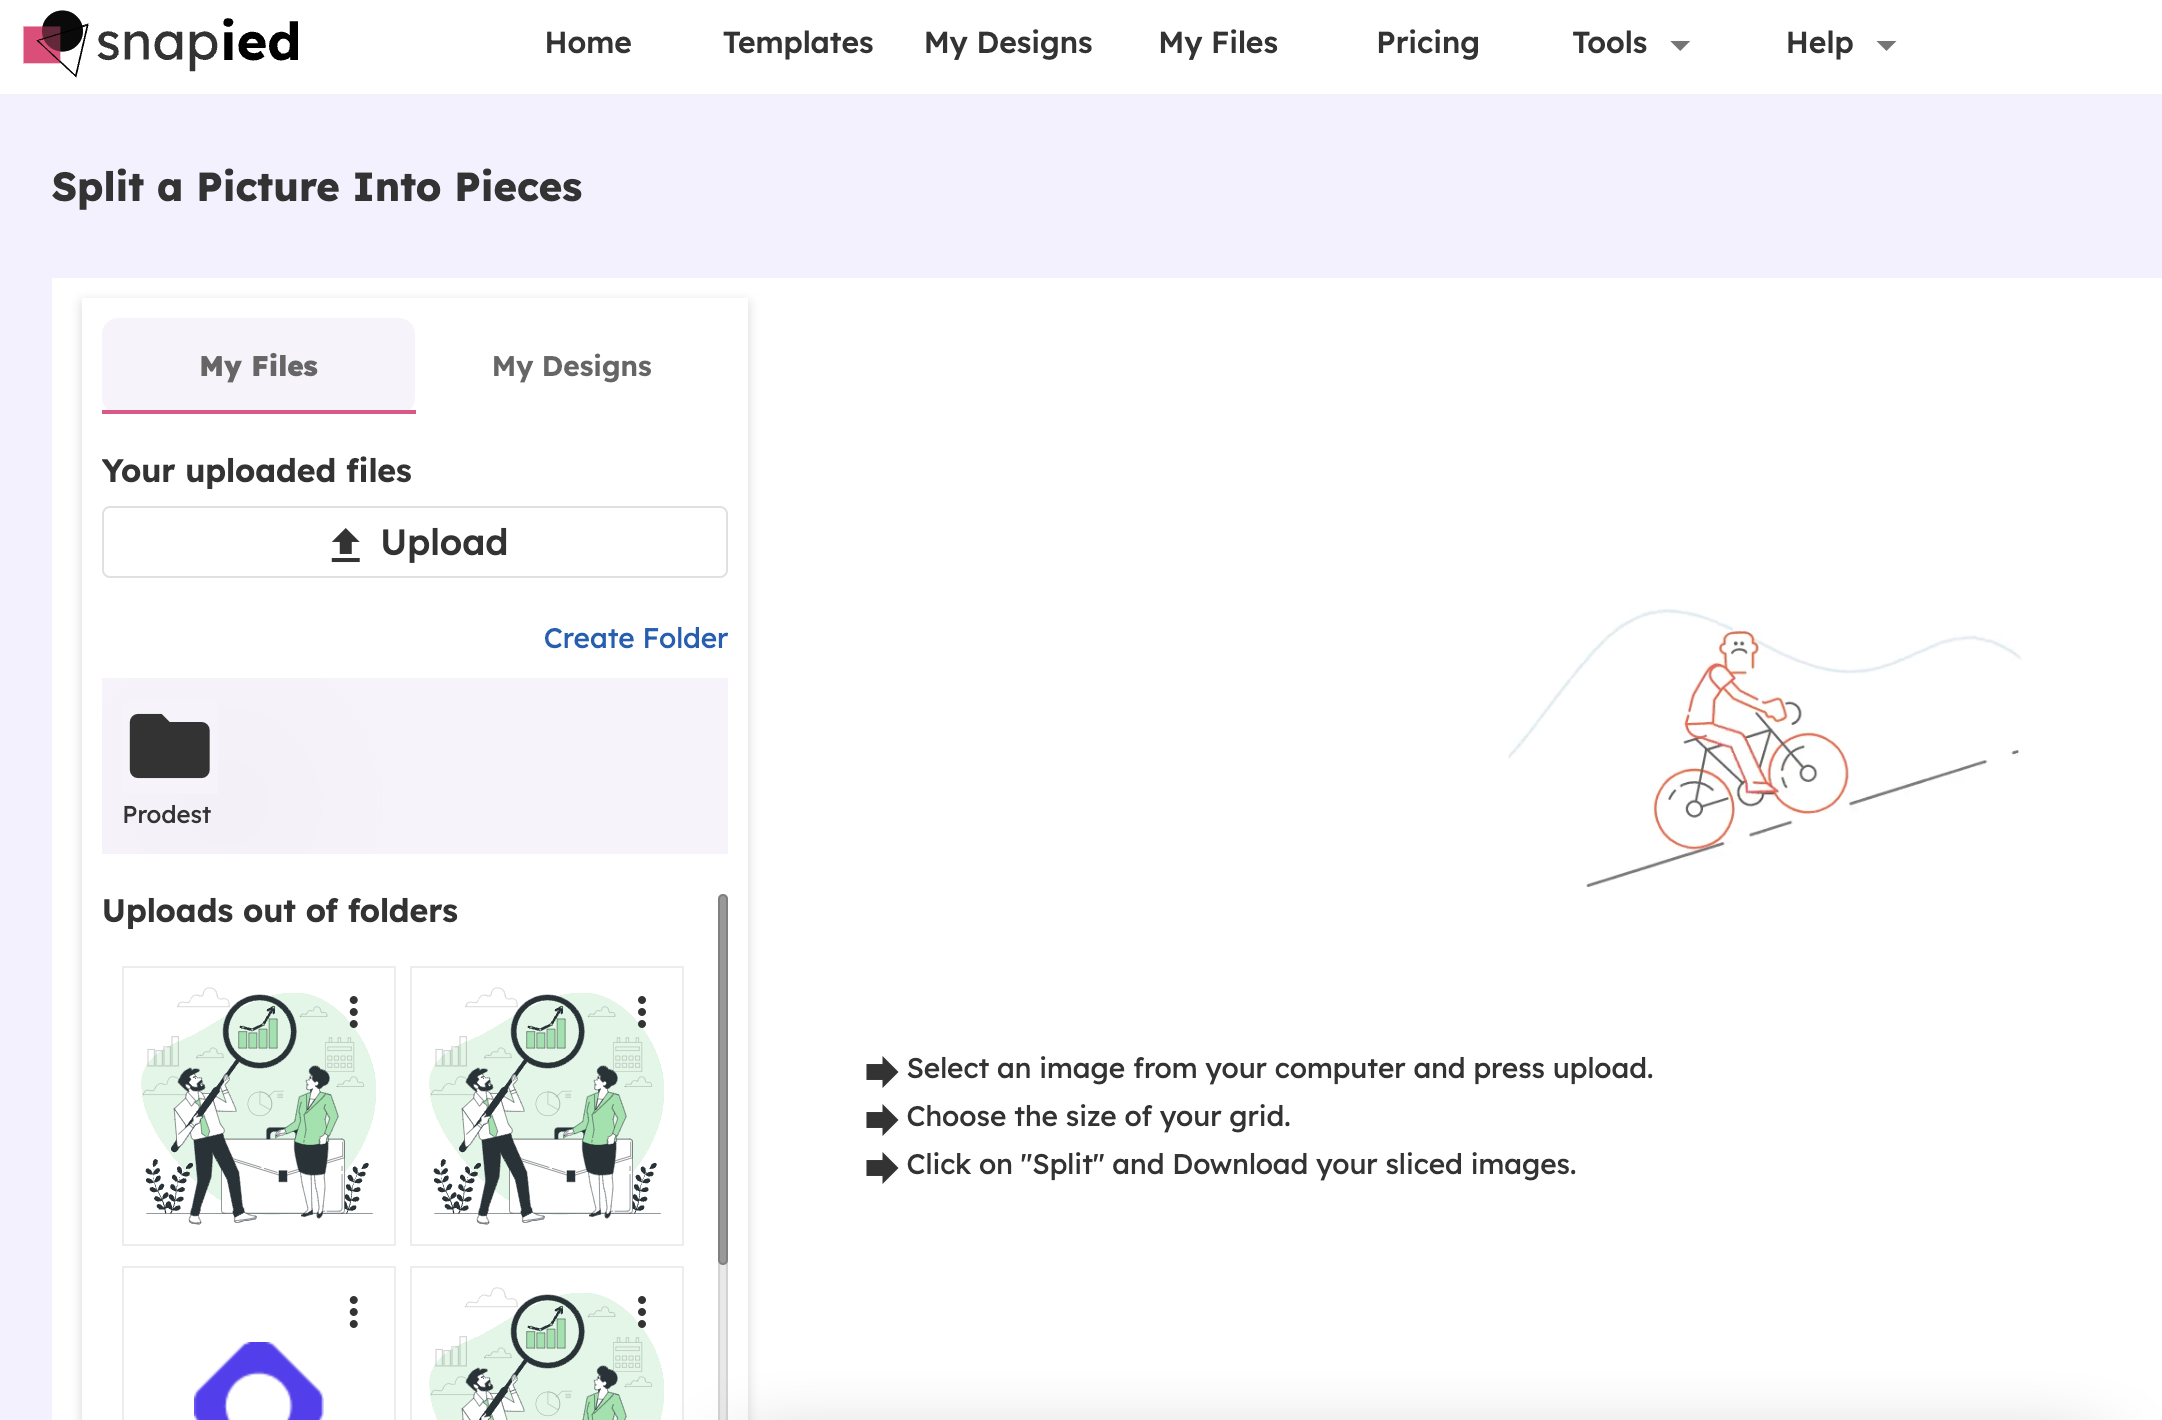Click the Prodest folder name

(x=167, y=815)
